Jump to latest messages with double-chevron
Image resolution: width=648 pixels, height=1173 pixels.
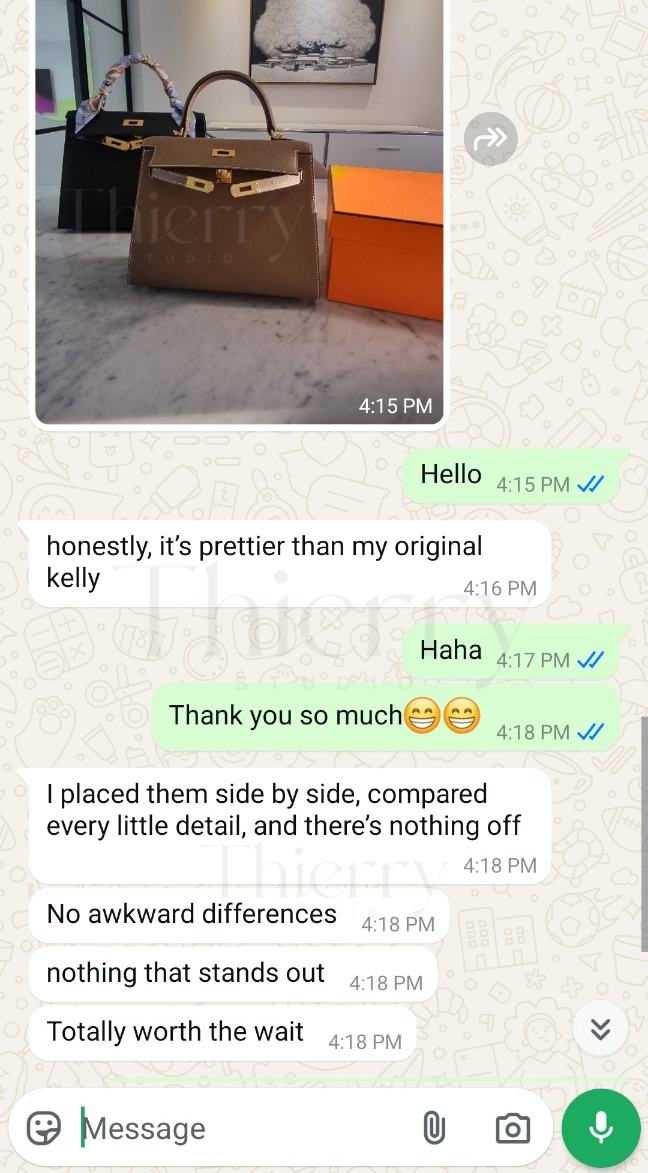(599, 1029)
